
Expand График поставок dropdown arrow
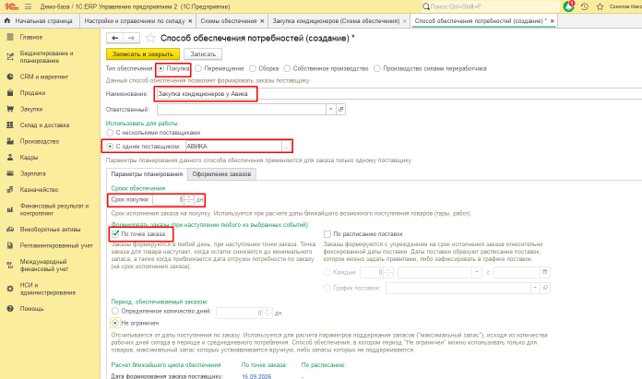[535, 288]
